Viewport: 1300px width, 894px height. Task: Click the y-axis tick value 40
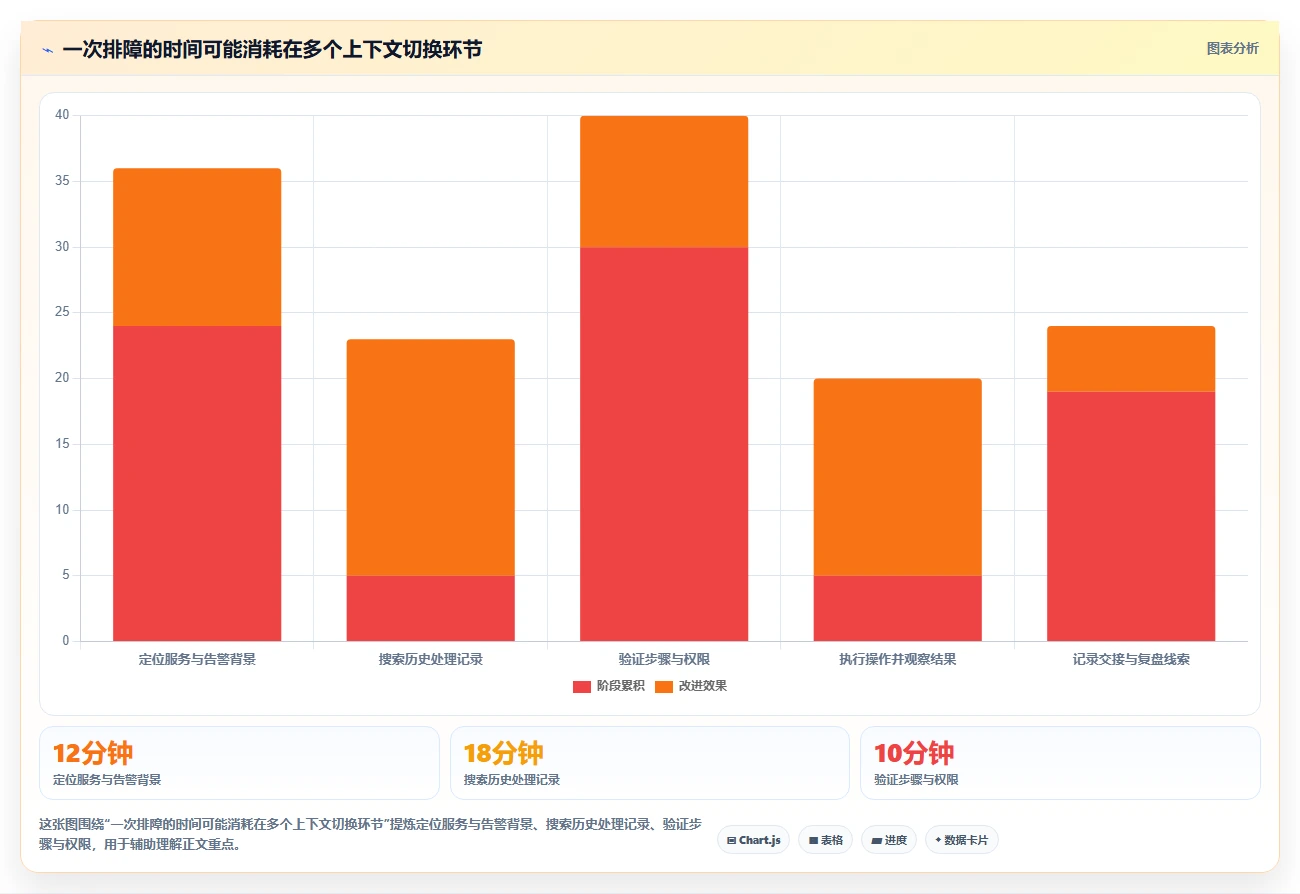[62, 115]
